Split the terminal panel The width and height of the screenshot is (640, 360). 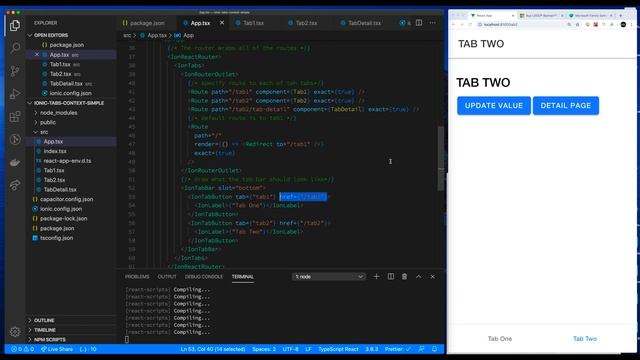click(x=391, y=276)
